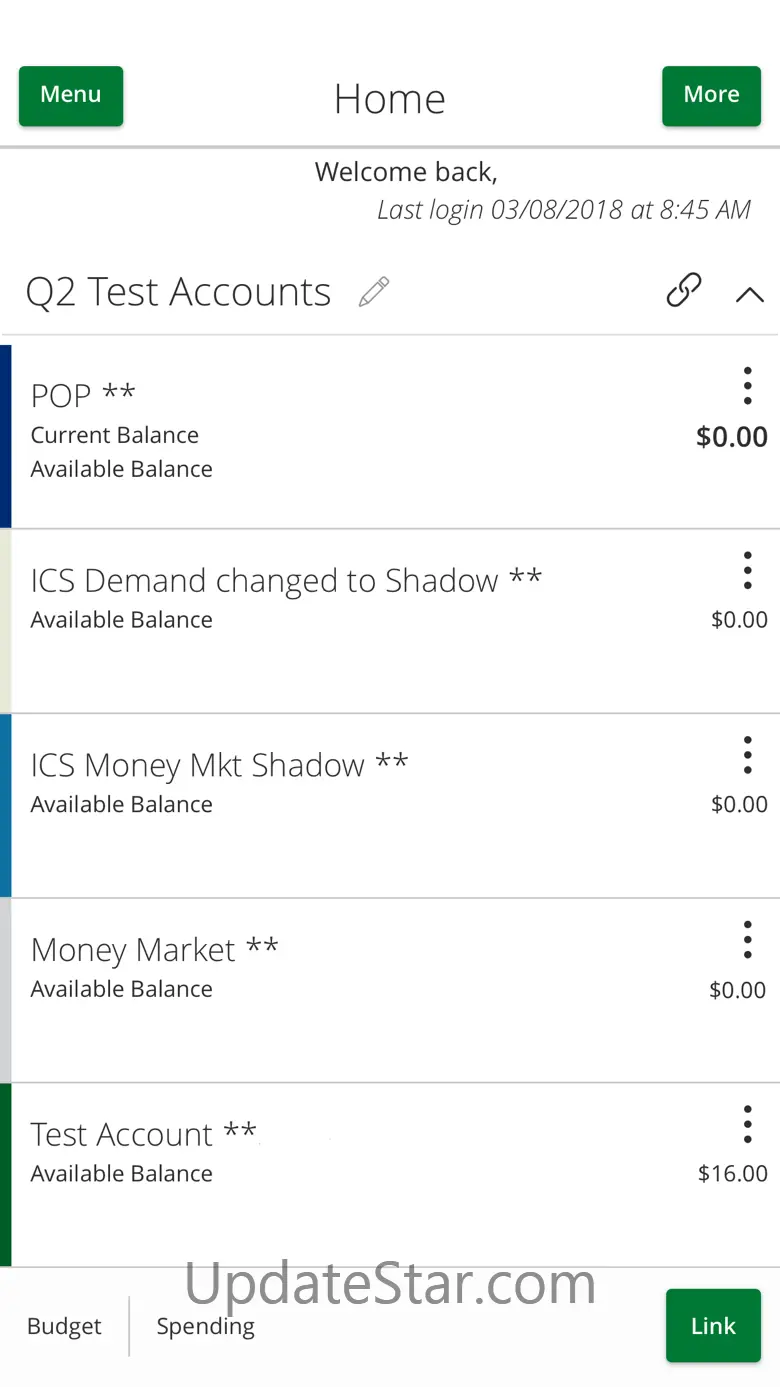Click the green Test Account color bar
The width and height of the screenshot is (780, 1387).
[6, 1174]
